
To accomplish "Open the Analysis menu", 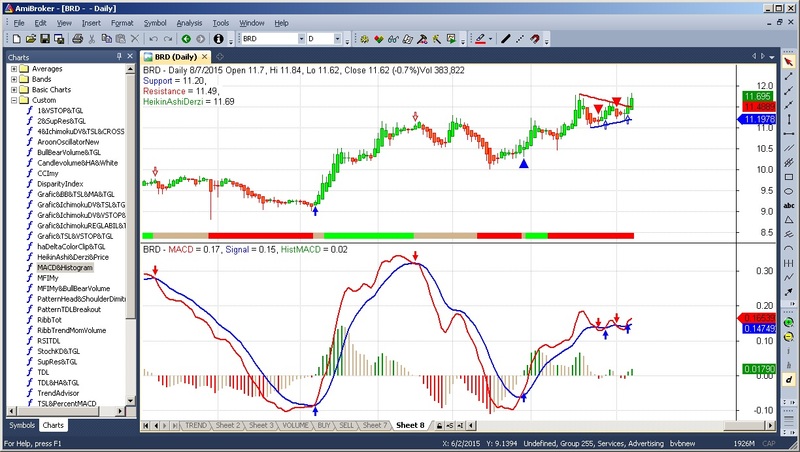I will point(189,23).
